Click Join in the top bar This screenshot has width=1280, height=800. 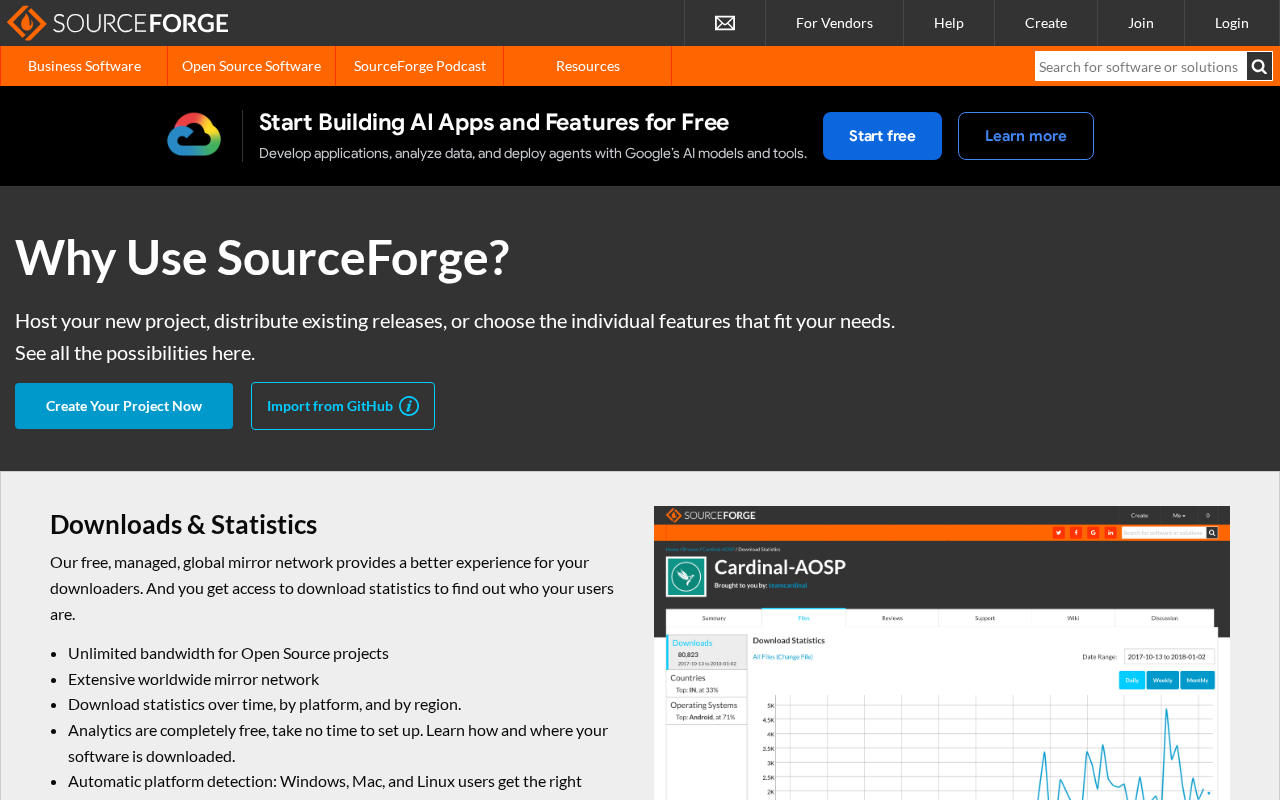[1141, 23]
